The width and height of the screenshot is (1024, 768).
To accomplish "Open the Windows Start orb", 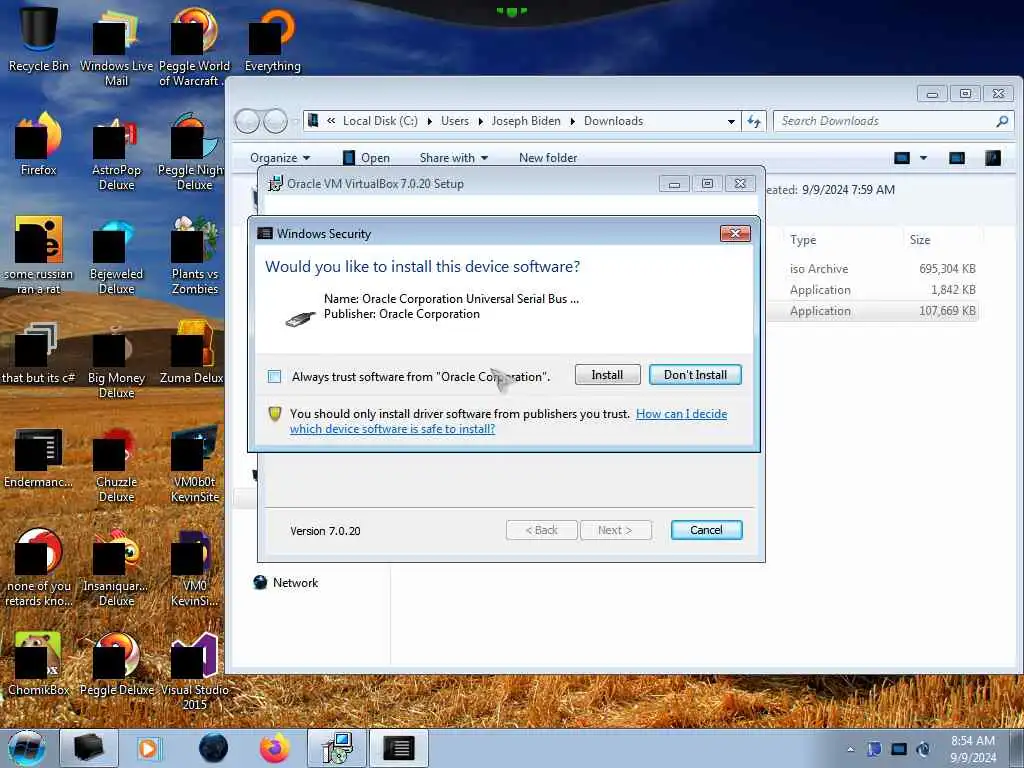I will [26, 748].
